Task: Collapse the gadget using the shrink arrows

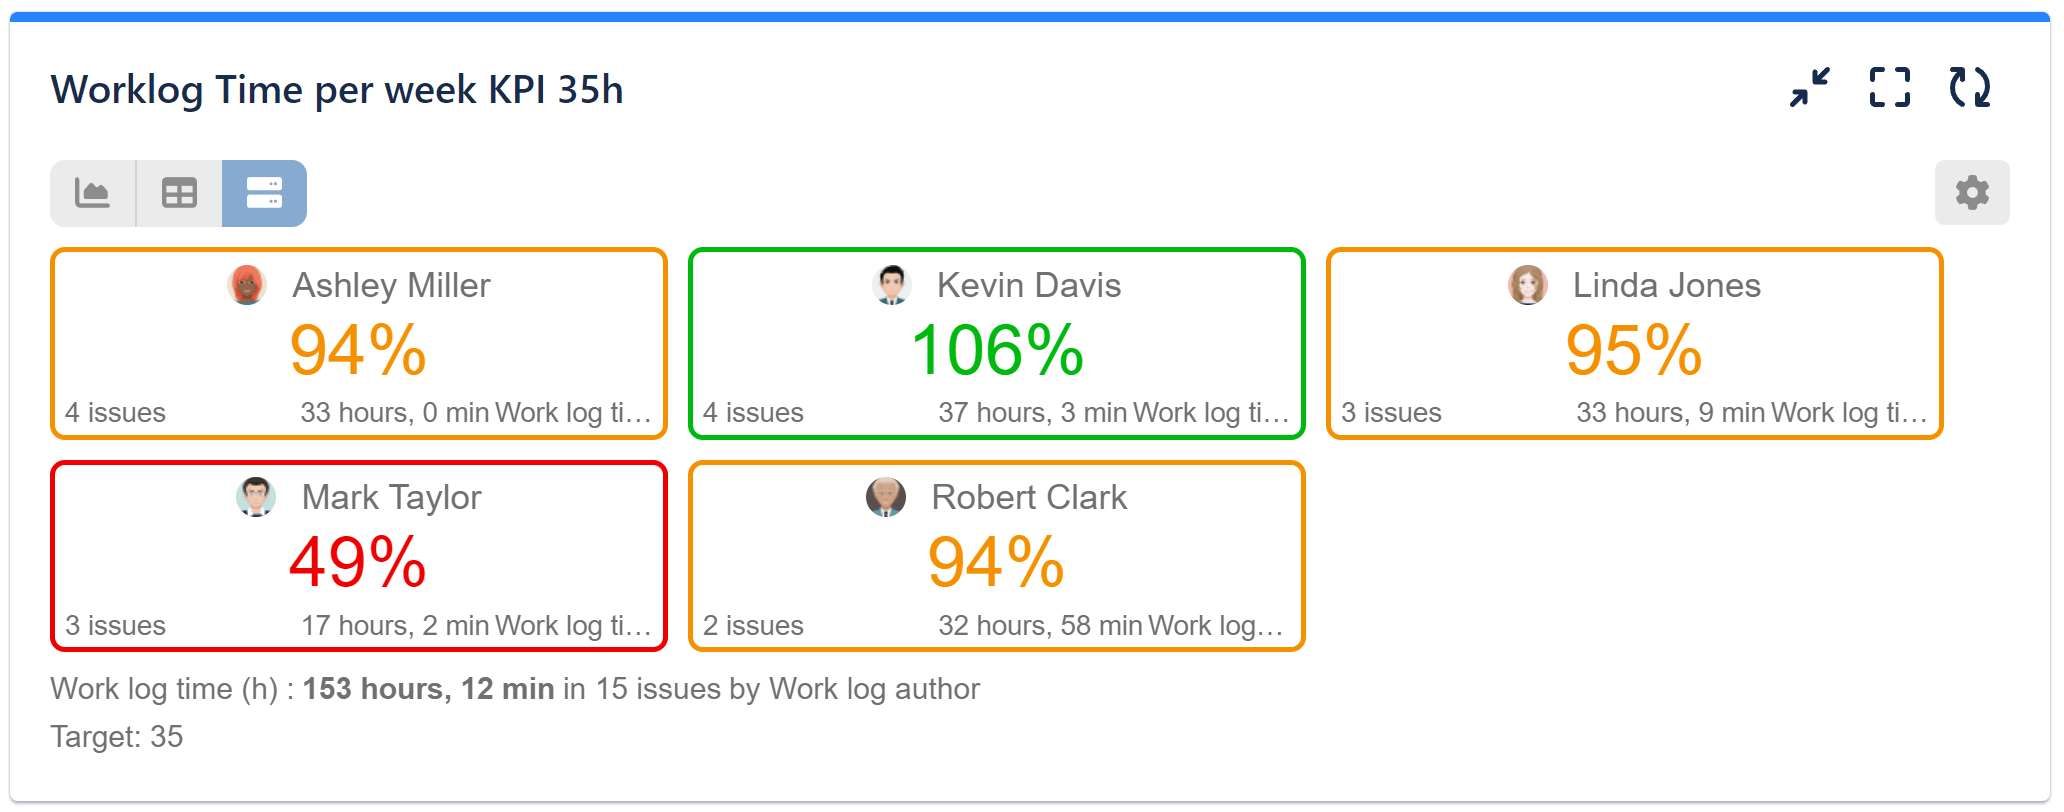Action: pos(1810,89)
